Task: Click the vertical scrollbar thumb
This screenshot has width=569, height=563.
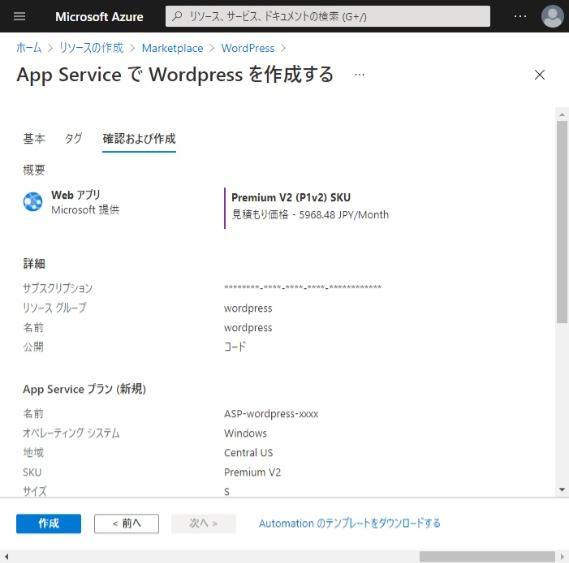Action: [562, 221]
